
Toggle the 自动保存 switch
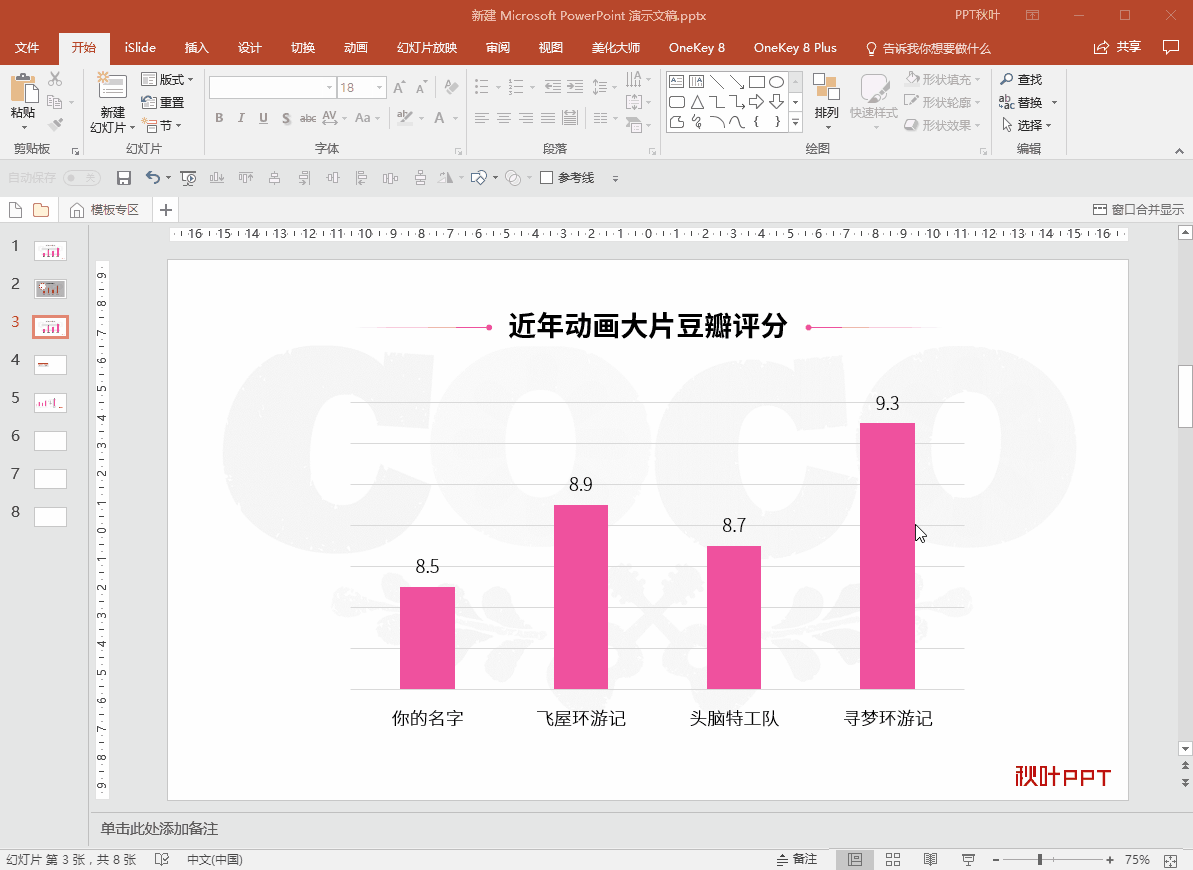click(82, 178)
